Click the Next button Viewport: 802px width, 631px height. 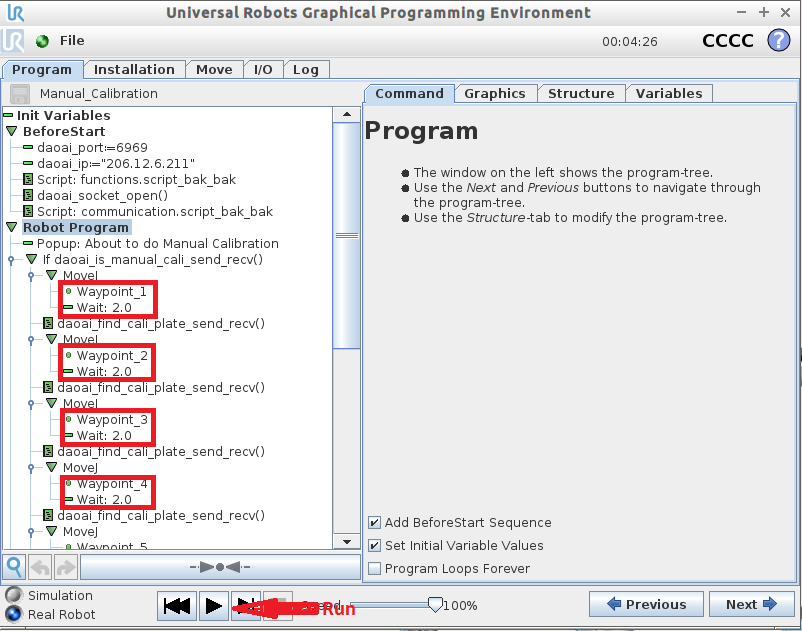tap(751, 604)
